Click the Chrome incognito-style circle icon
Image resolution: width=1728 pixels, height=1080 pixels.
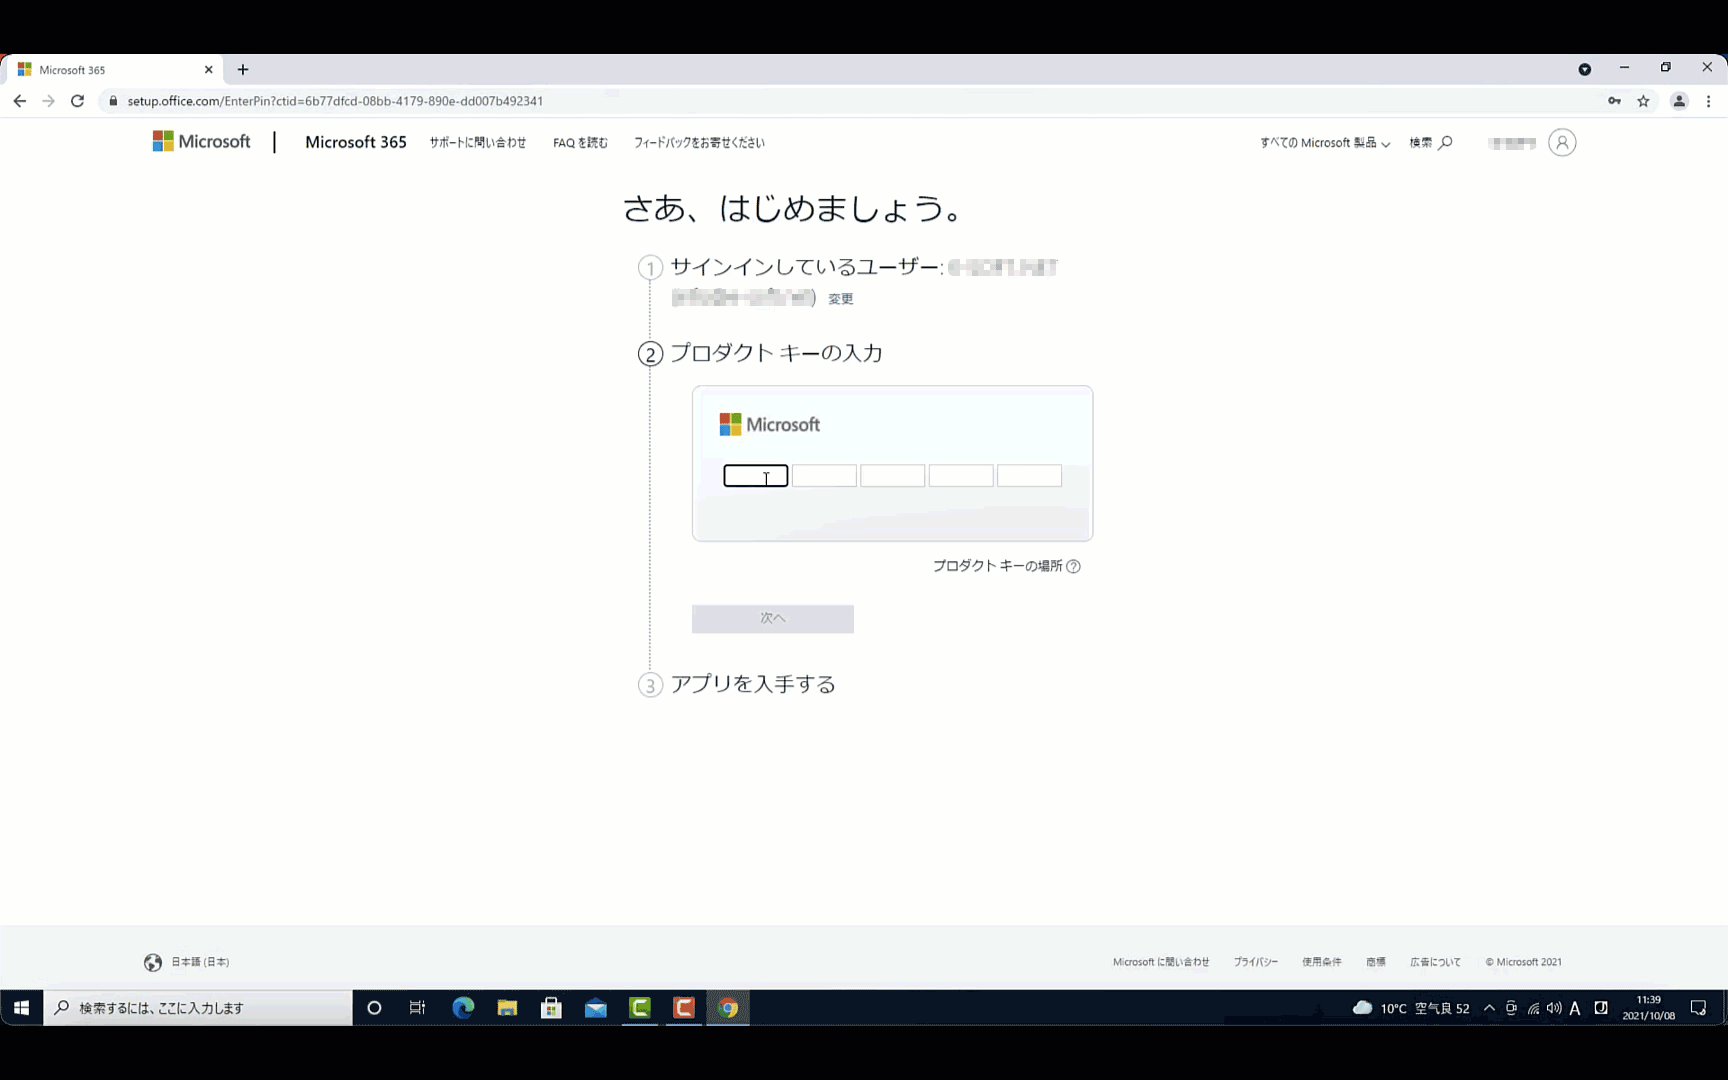(x=1585, y=69)
